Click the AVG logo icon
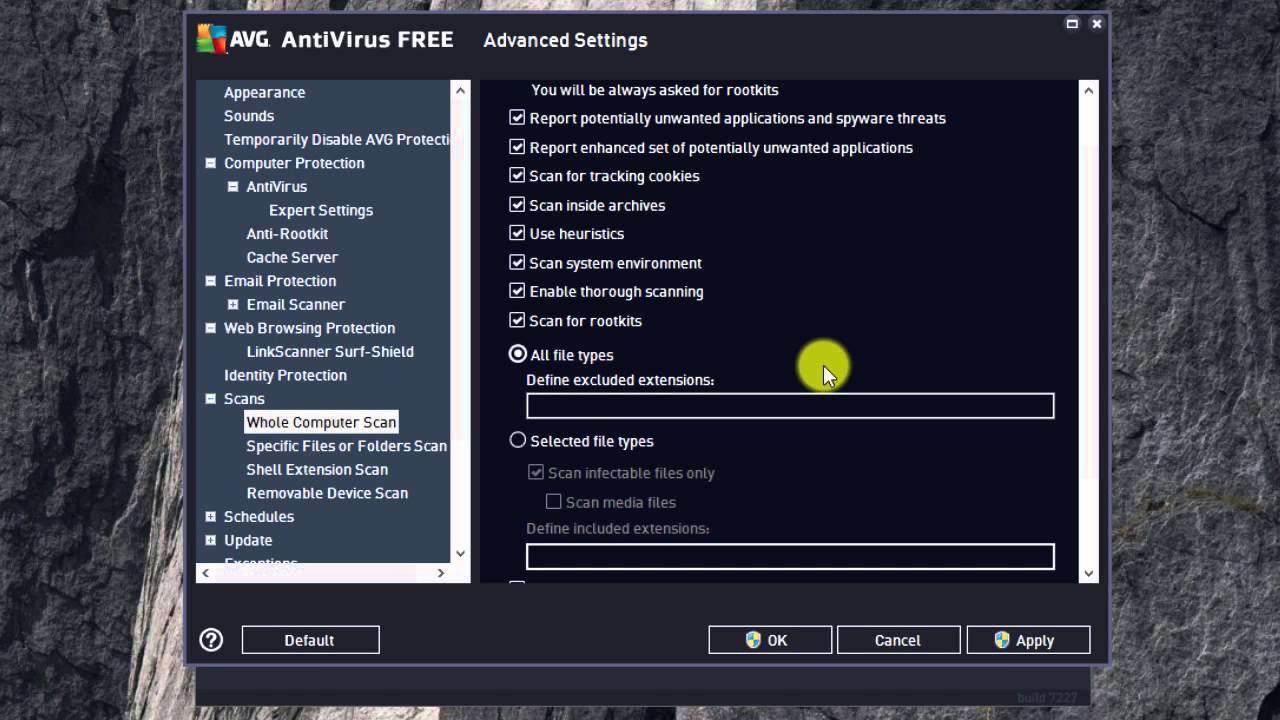1280x720 pixels. 211,39
